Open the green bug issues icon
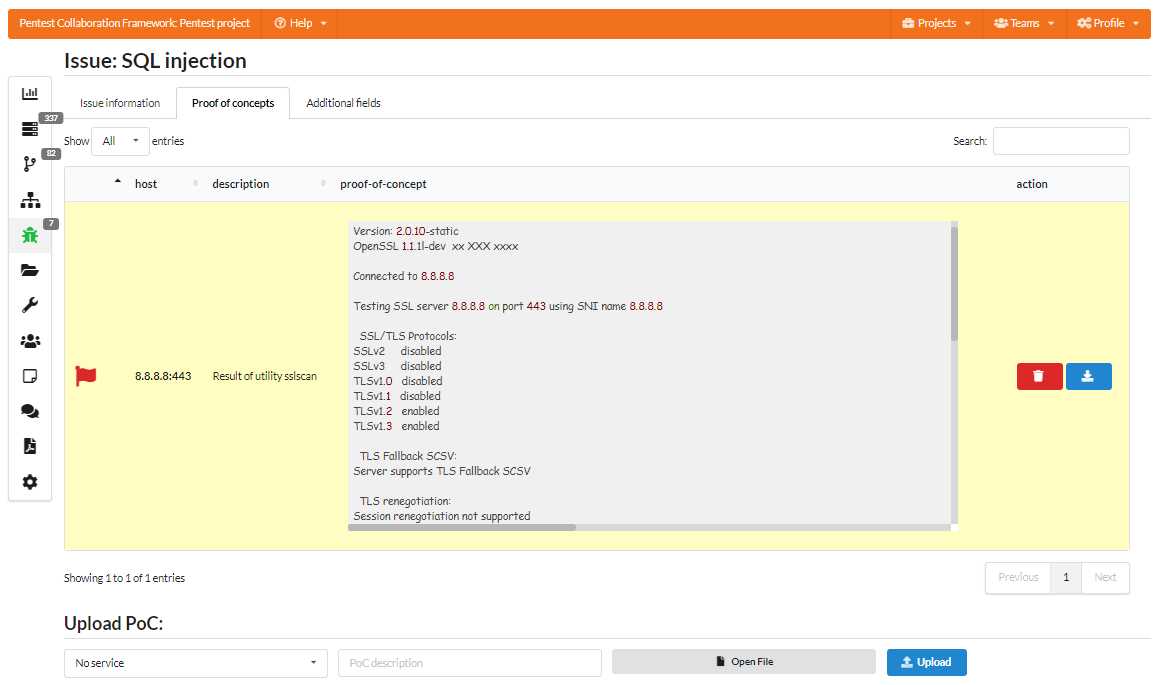The height and width of the screenshot is (685, 1156). (29, 235)
